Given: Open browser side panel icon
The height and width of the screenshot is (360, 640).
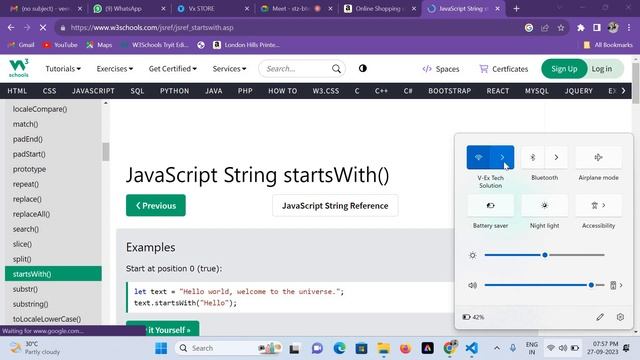Looking at the screenshot, I should tap(597, 27).
